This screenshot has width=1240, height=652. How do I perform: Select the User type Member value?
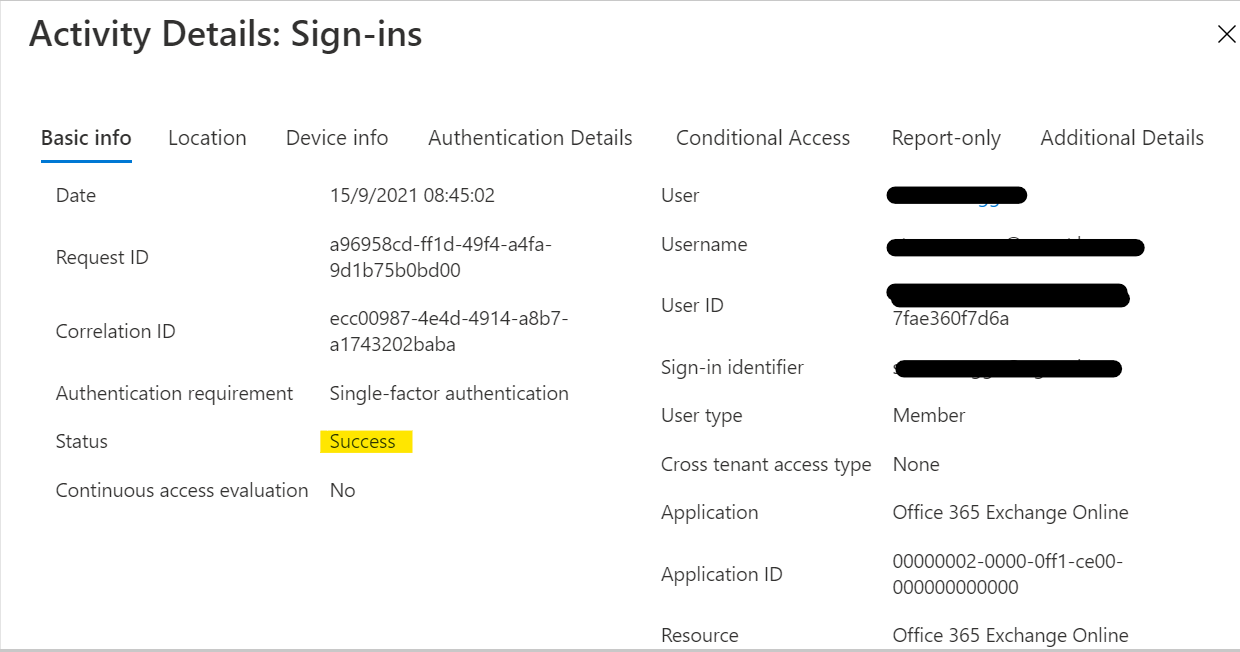[x=928, y=415]
